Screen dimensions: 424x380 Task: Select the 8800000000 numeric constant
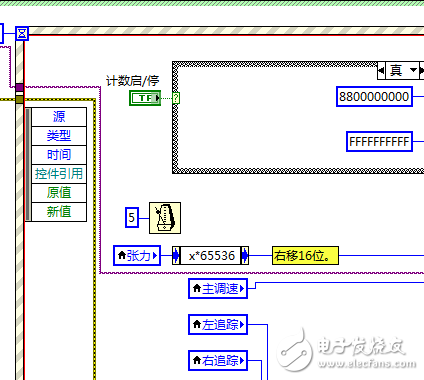(374, 97)
